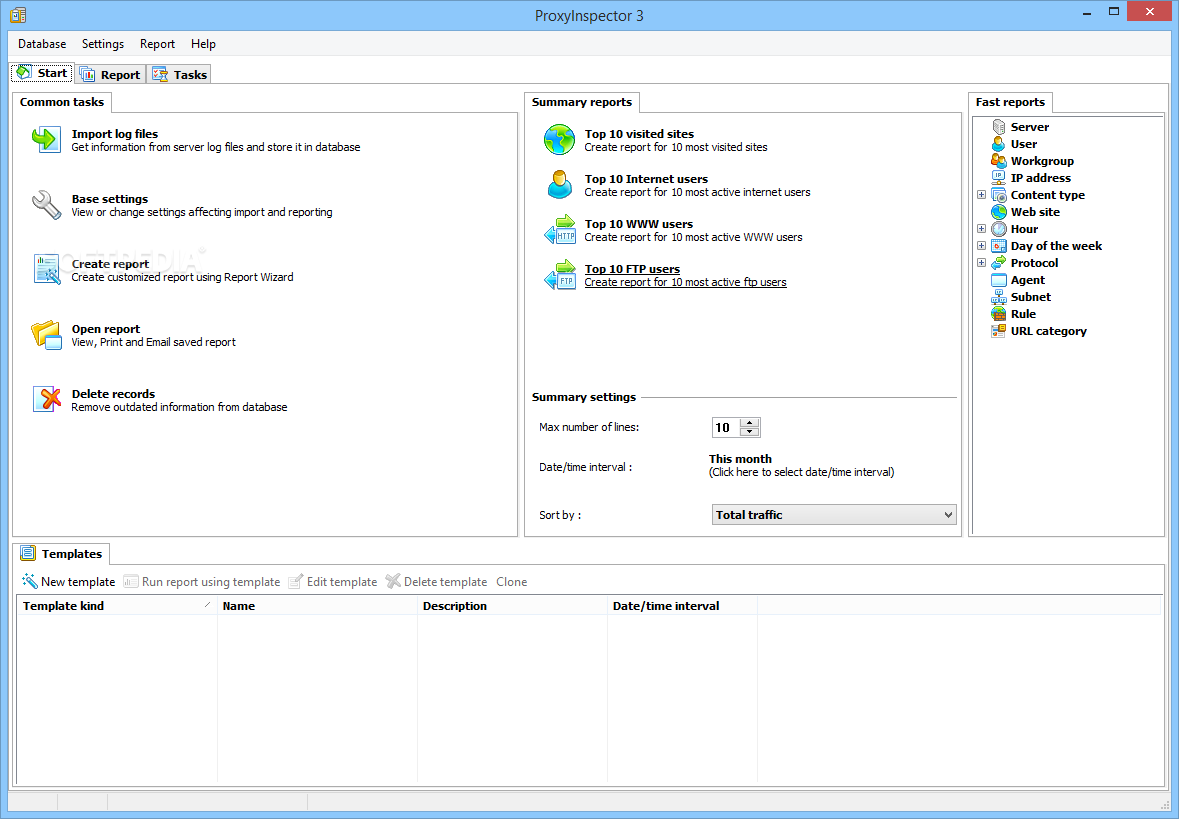This screenshot has height=819, width=1179.
Task: Click the Rule icon in Fast reports
Action: pos(999,314)
